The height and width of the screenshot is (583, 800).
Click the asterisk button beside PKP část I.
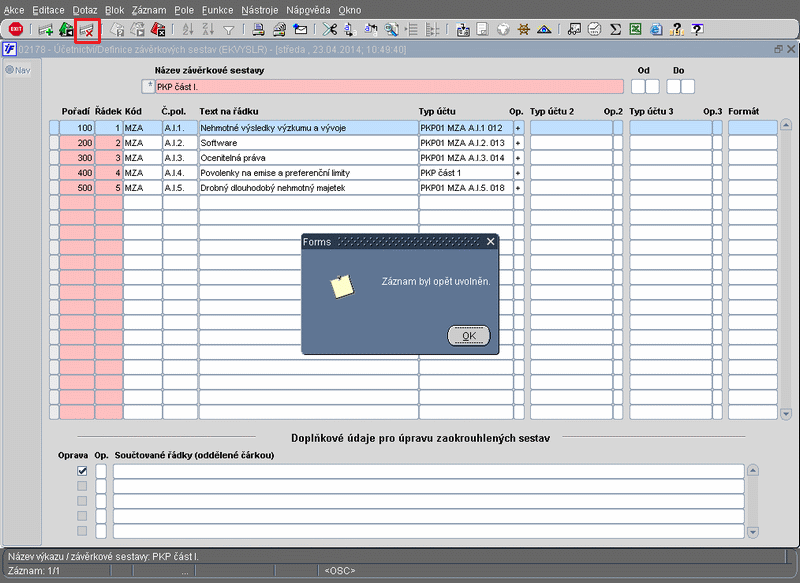(x=148, y=86)
